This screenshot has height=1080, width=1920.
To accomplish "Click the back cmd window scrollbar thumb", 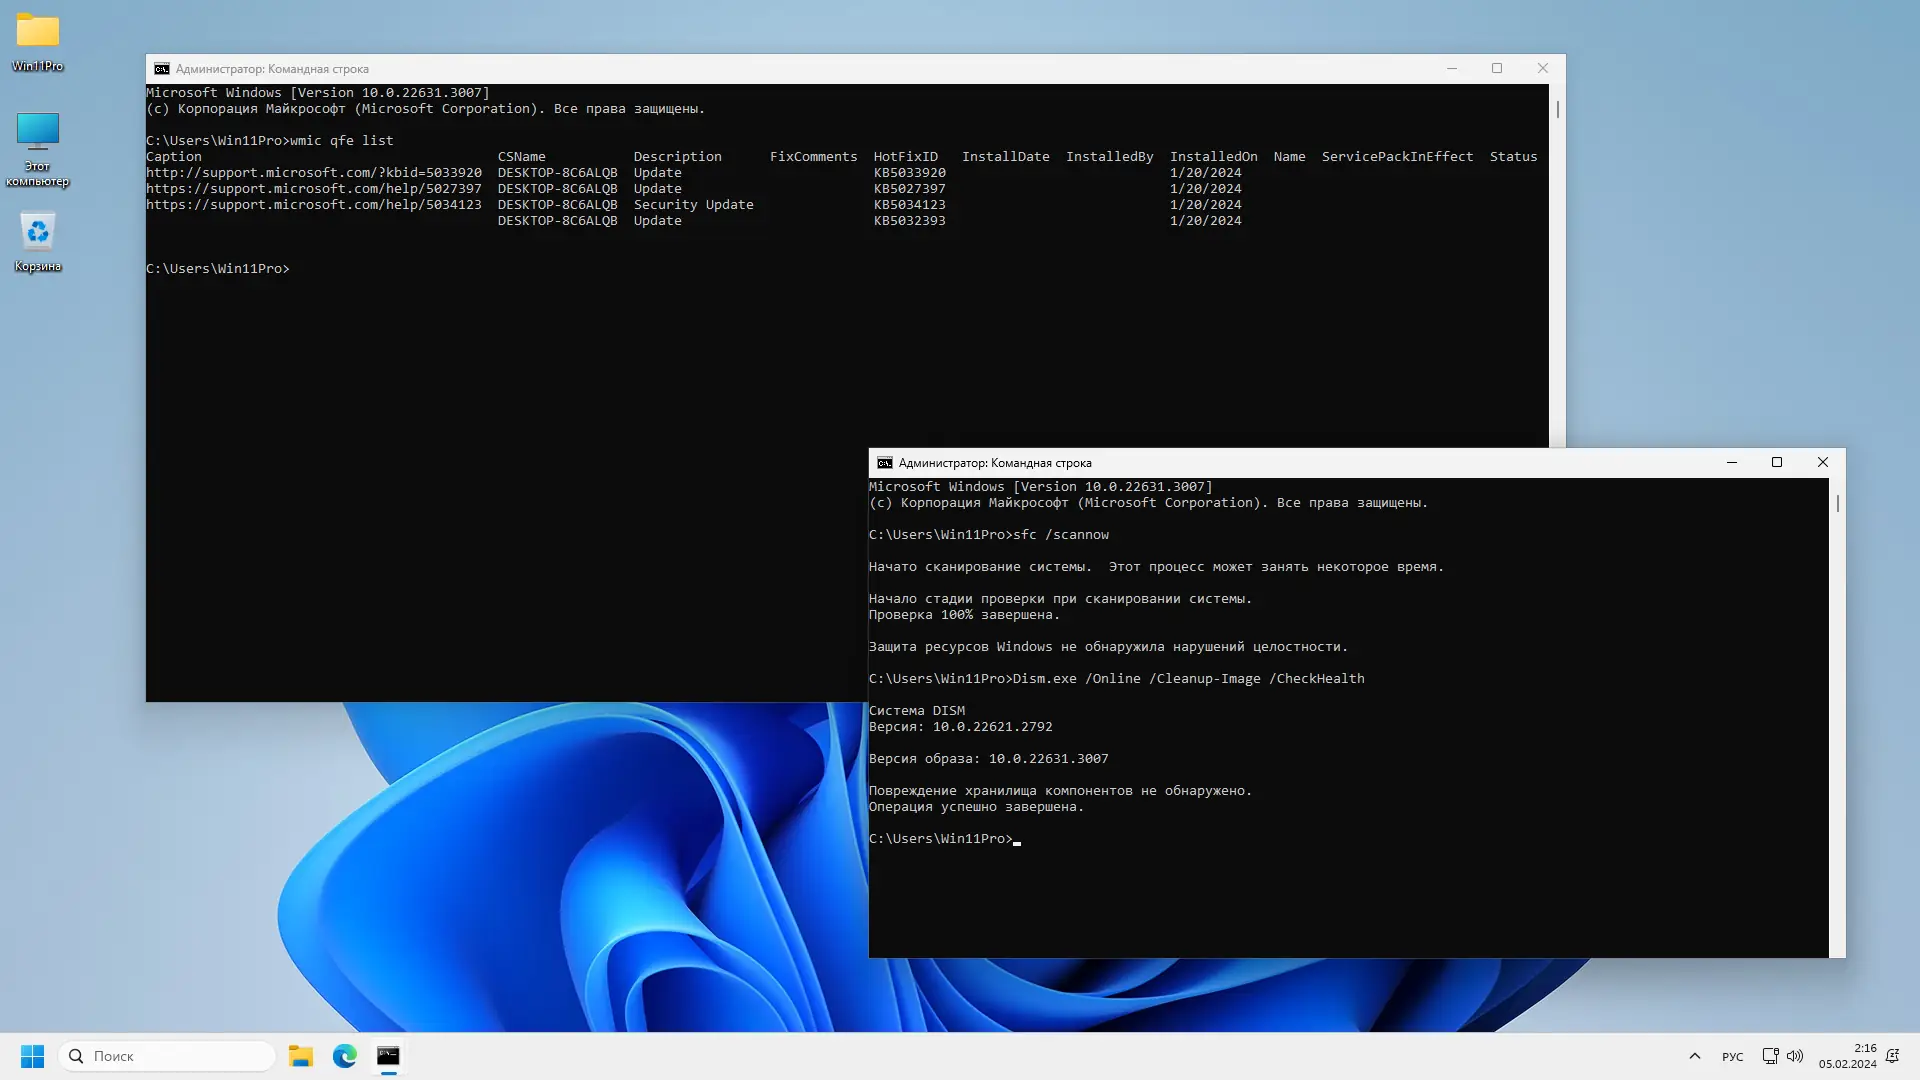I will click(x=1557, y=109).
